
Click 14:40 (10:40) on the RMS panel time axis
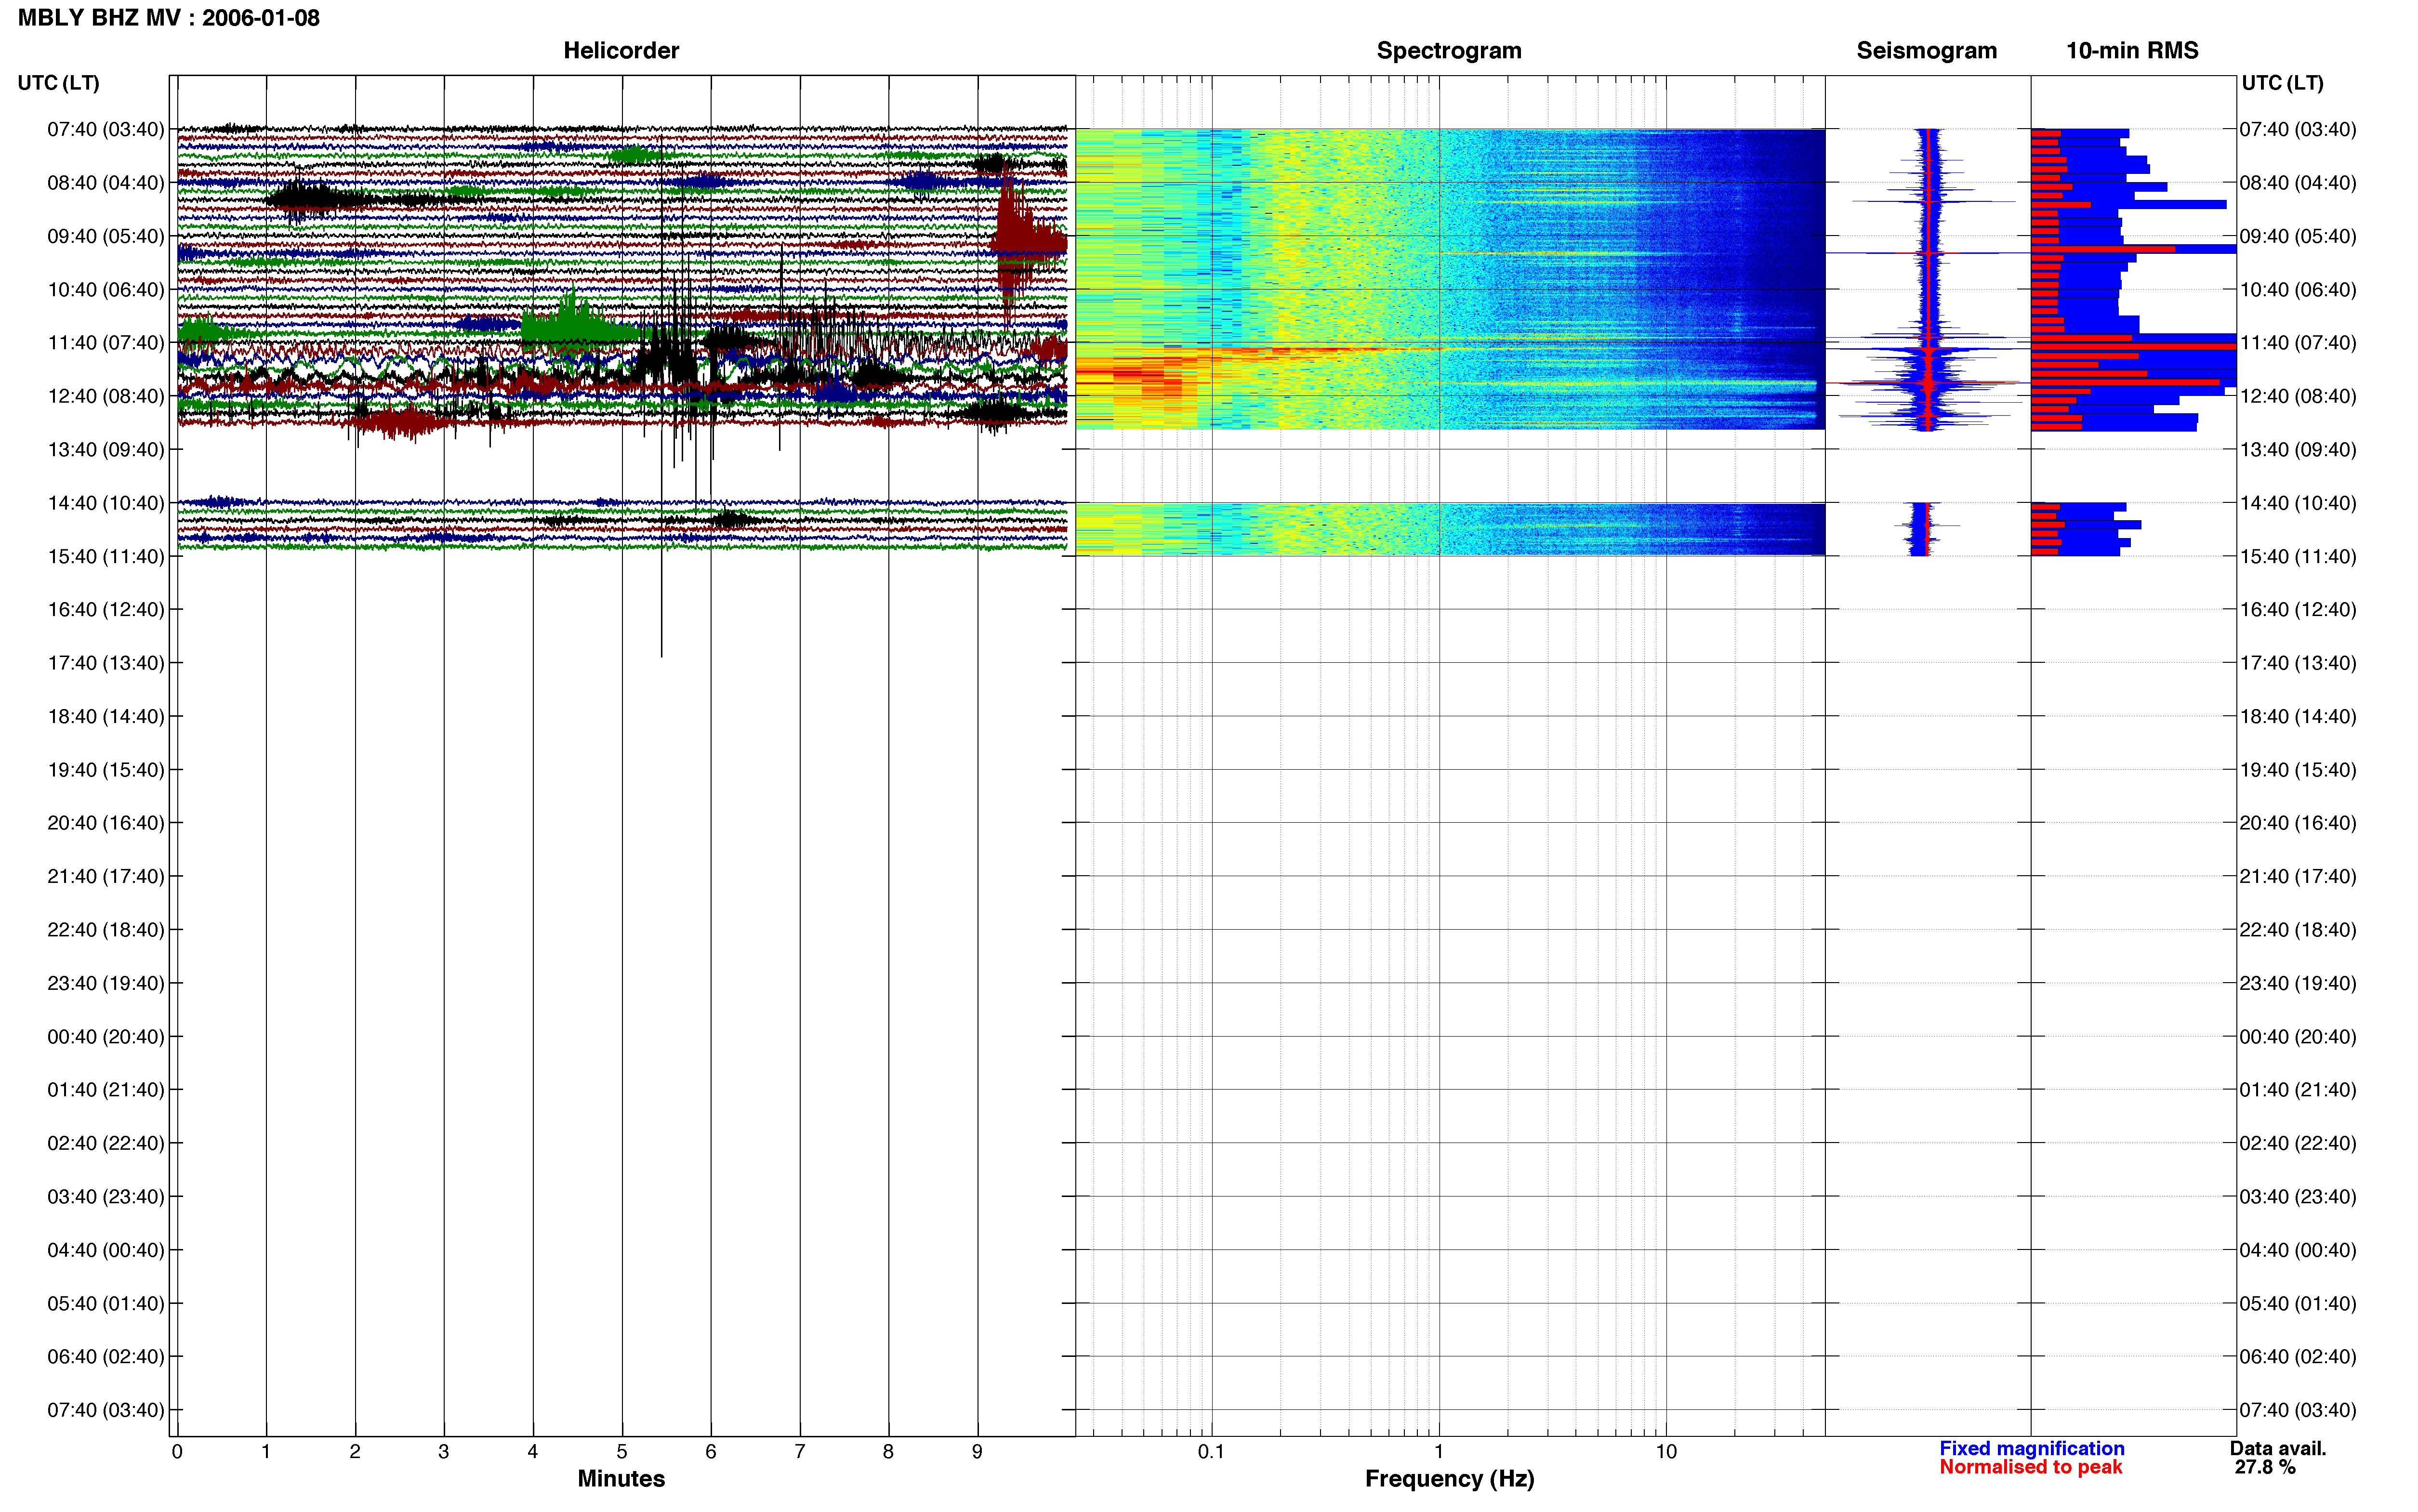pos(2298,503)
